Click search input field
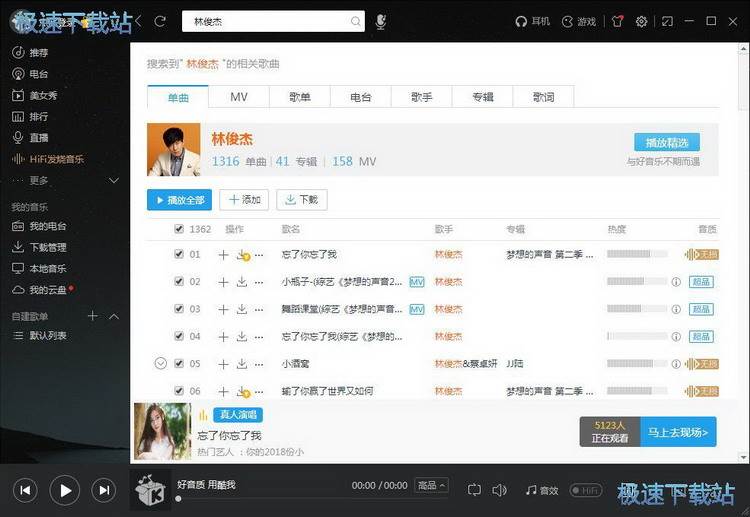The height and width of the screenshot is (517, 750). coord(273,22)
